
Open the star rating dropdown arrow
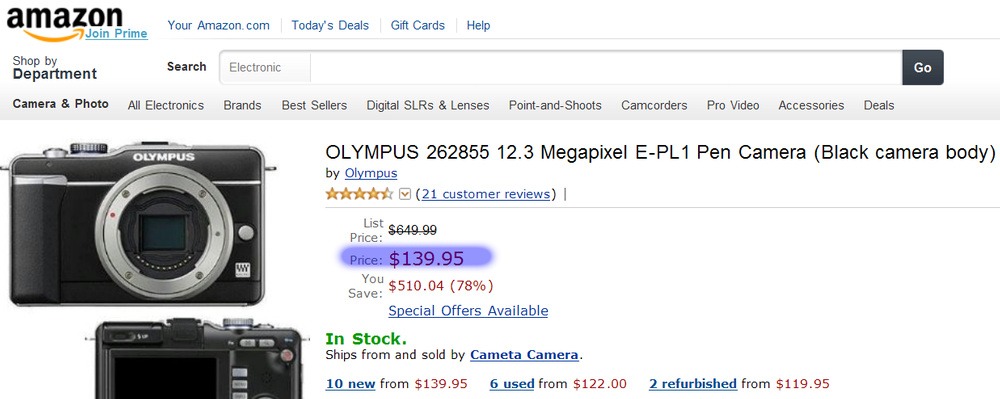click(404, 194)
